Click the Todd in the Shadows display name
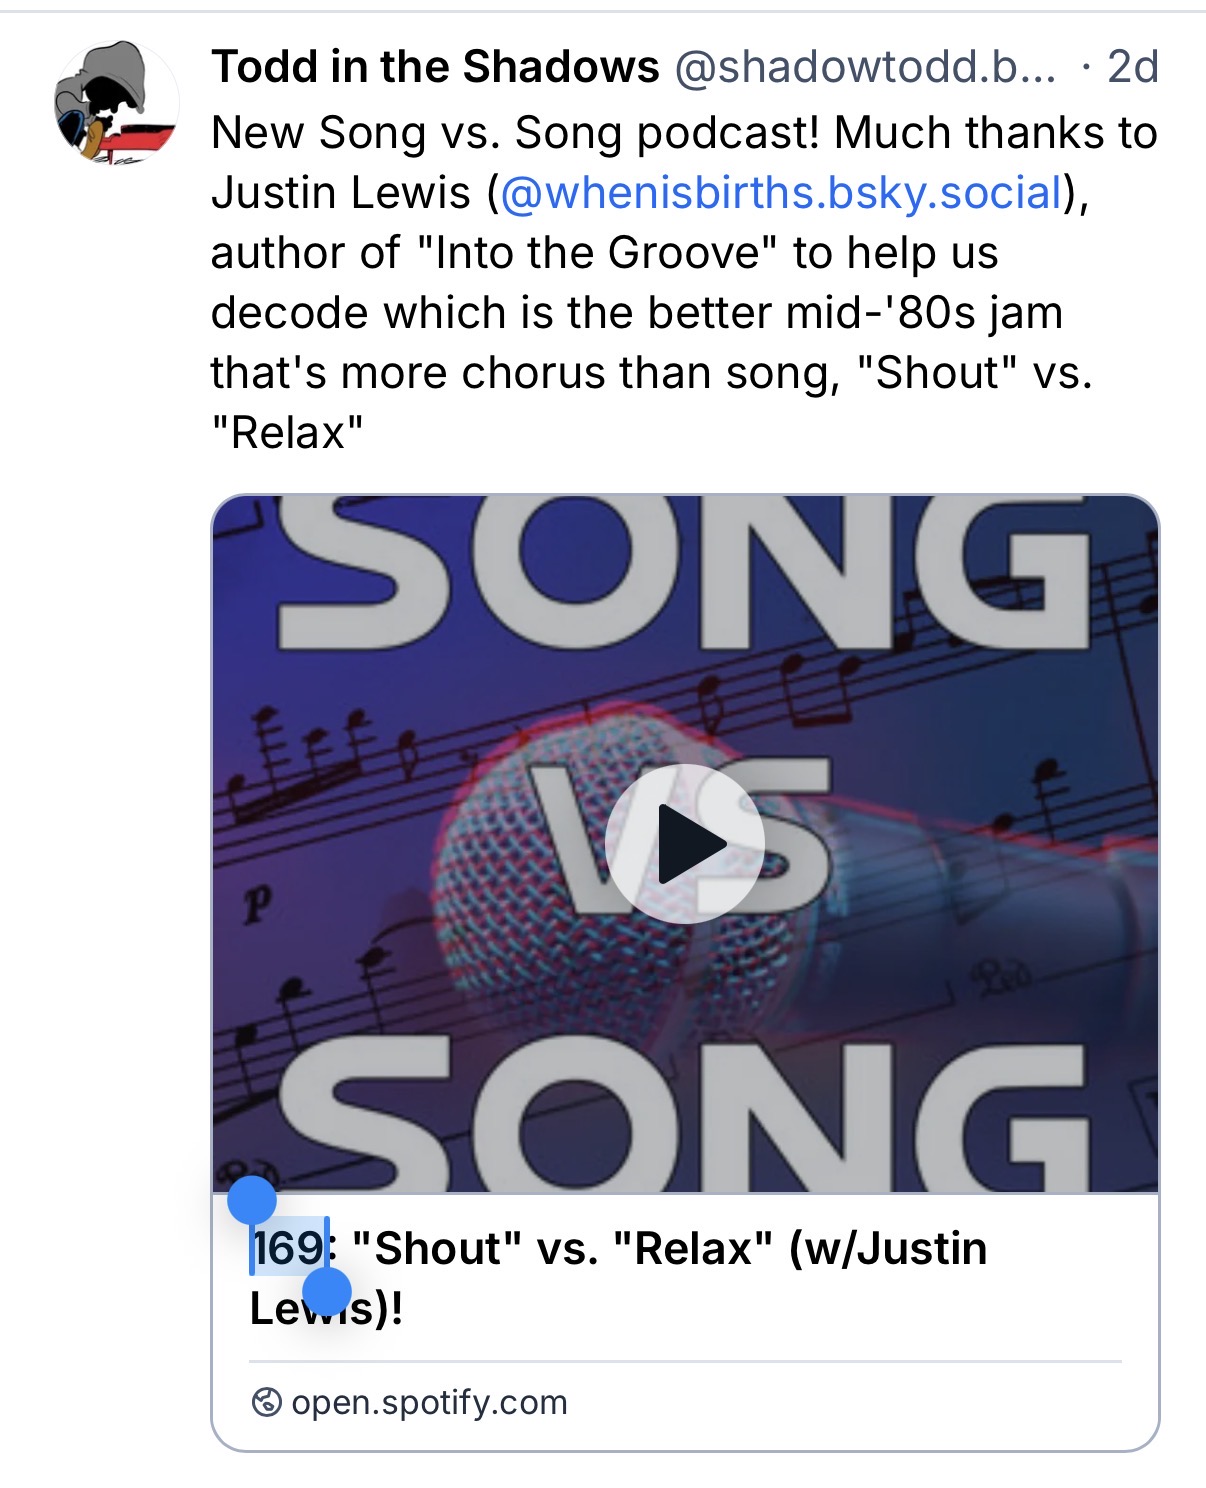Image resolution: width=1206 pixels, height=1488 pixels. 435,67
